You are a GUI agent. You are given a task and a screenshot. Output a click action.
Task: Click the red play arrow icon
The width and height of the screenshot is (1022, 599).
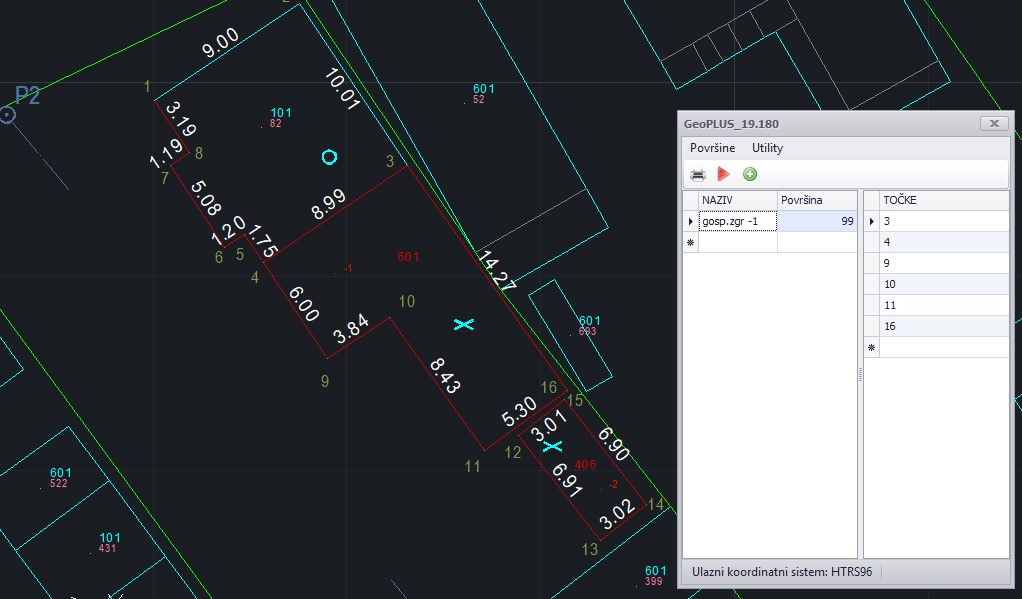pos(723,174)
